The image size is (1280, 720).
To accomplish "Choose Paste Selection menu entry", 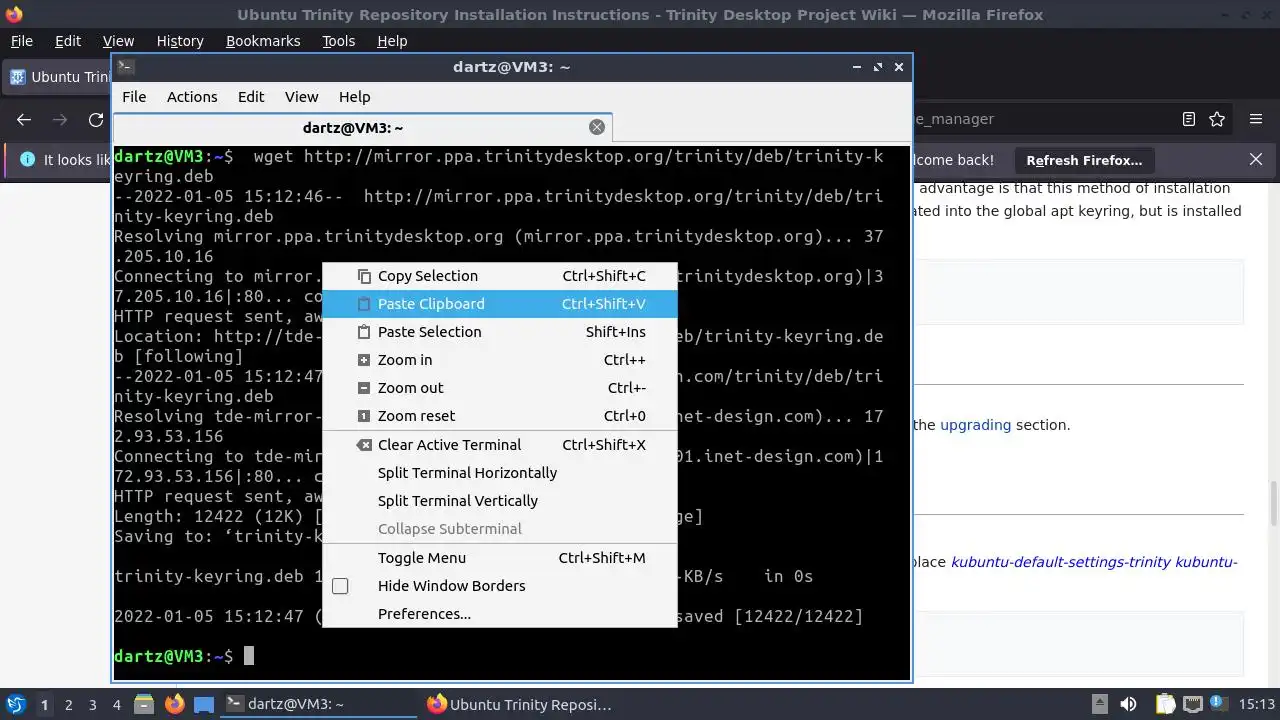I will coord(499,332).
